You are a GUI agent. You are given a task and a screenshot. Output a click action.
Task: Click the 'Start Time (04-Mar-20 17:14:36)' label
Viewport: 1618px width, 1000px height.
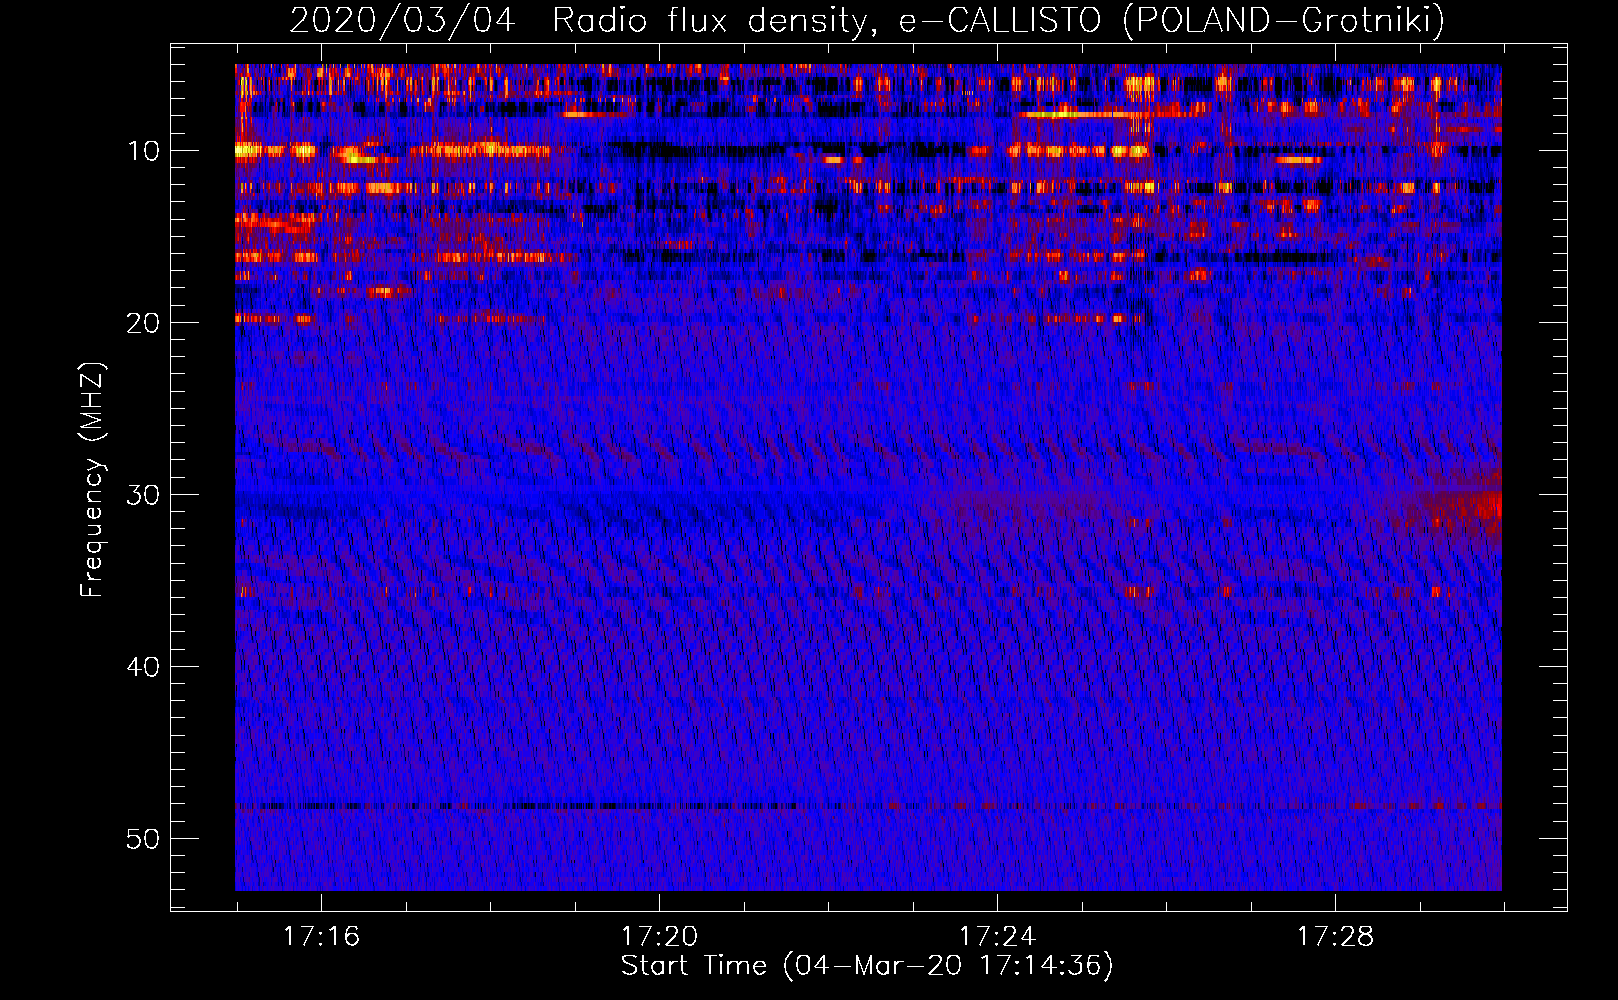867,966
